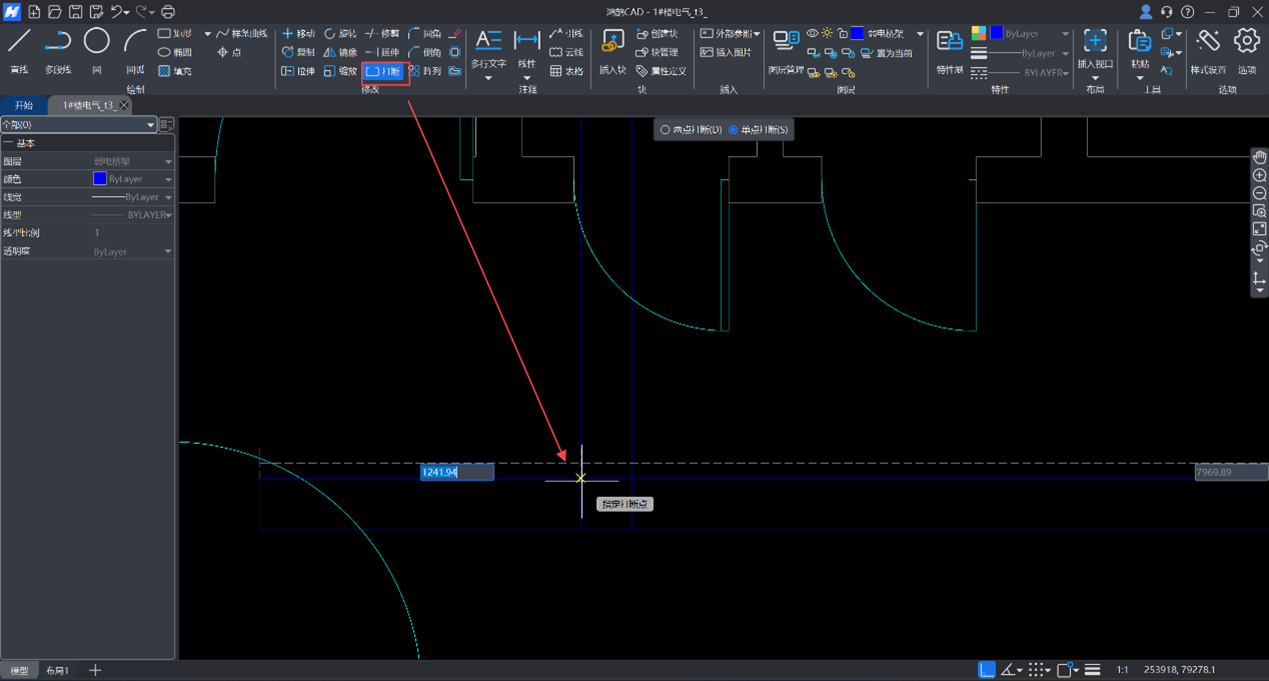The image size is (1269, 681).
Task: Click the 插入图片 insert image button
Action: [726, 52]
